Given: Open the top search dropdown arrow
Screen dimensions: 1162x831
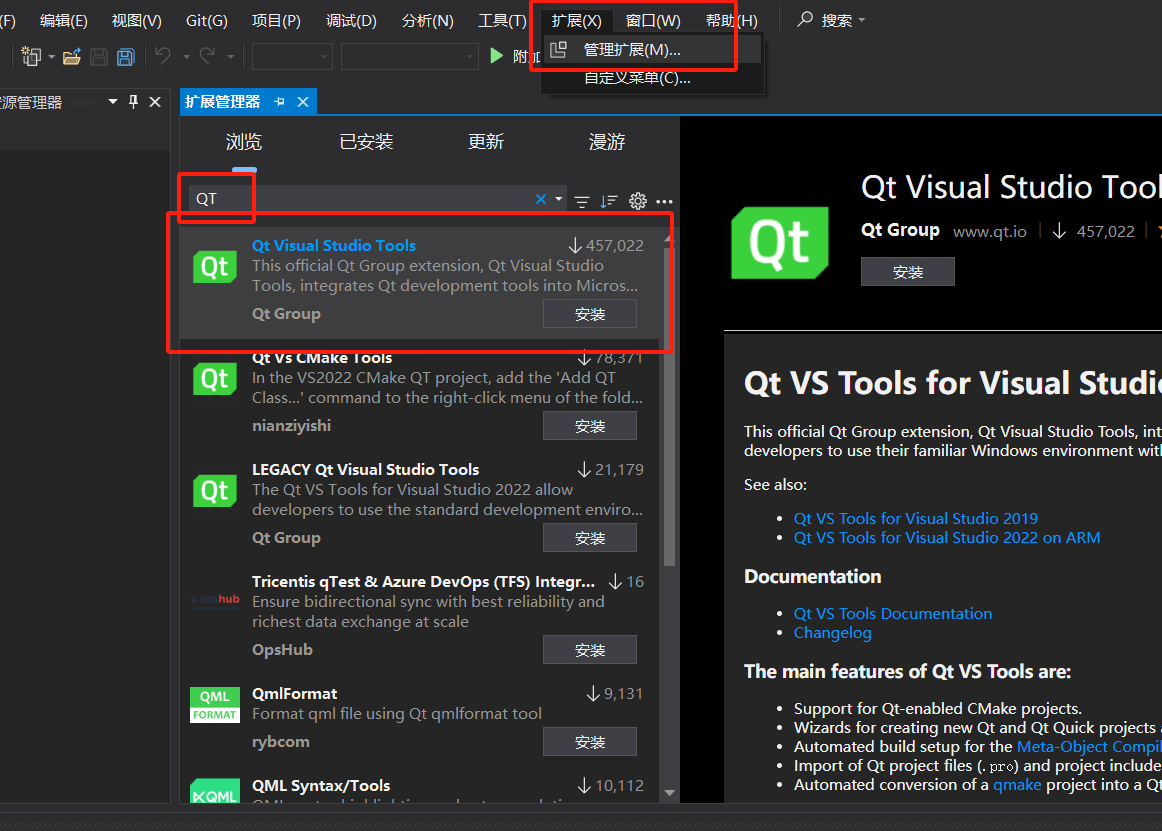Looking at the screenshot, I should [x=862, y=20].
